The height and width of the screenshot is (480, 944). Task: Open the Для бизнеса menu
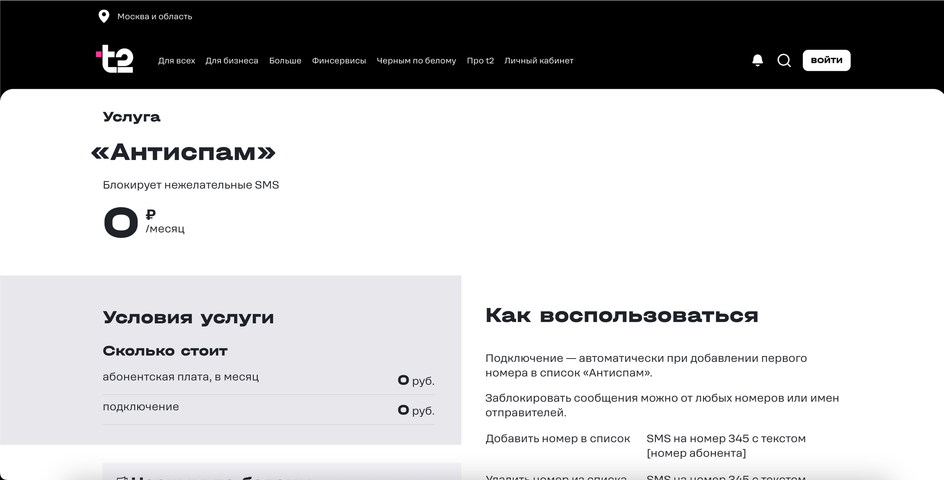tap(232, 61)
